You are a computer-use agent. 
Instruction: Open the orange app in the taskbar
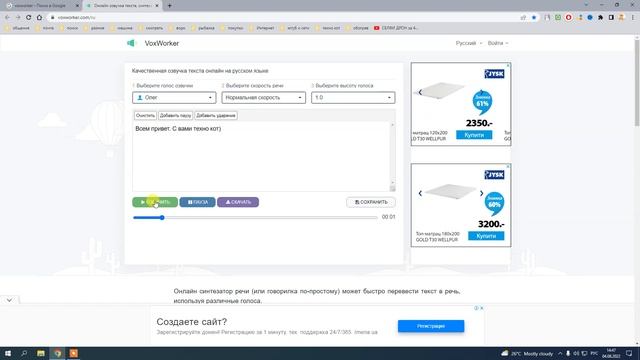point(73,353)
